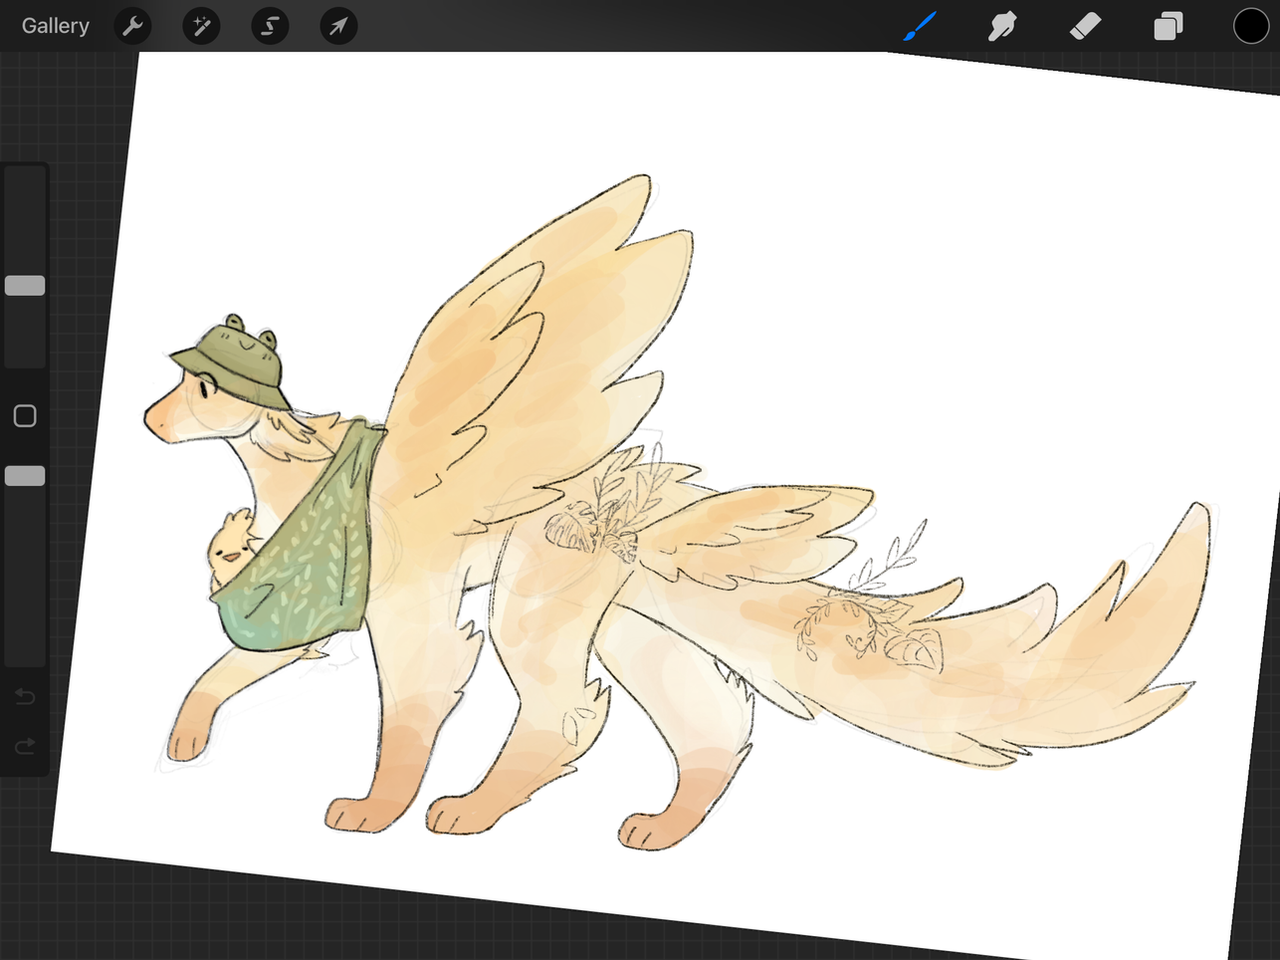Open the black color swatch picker
1280x960 pixels.
tap(1250, 26)
